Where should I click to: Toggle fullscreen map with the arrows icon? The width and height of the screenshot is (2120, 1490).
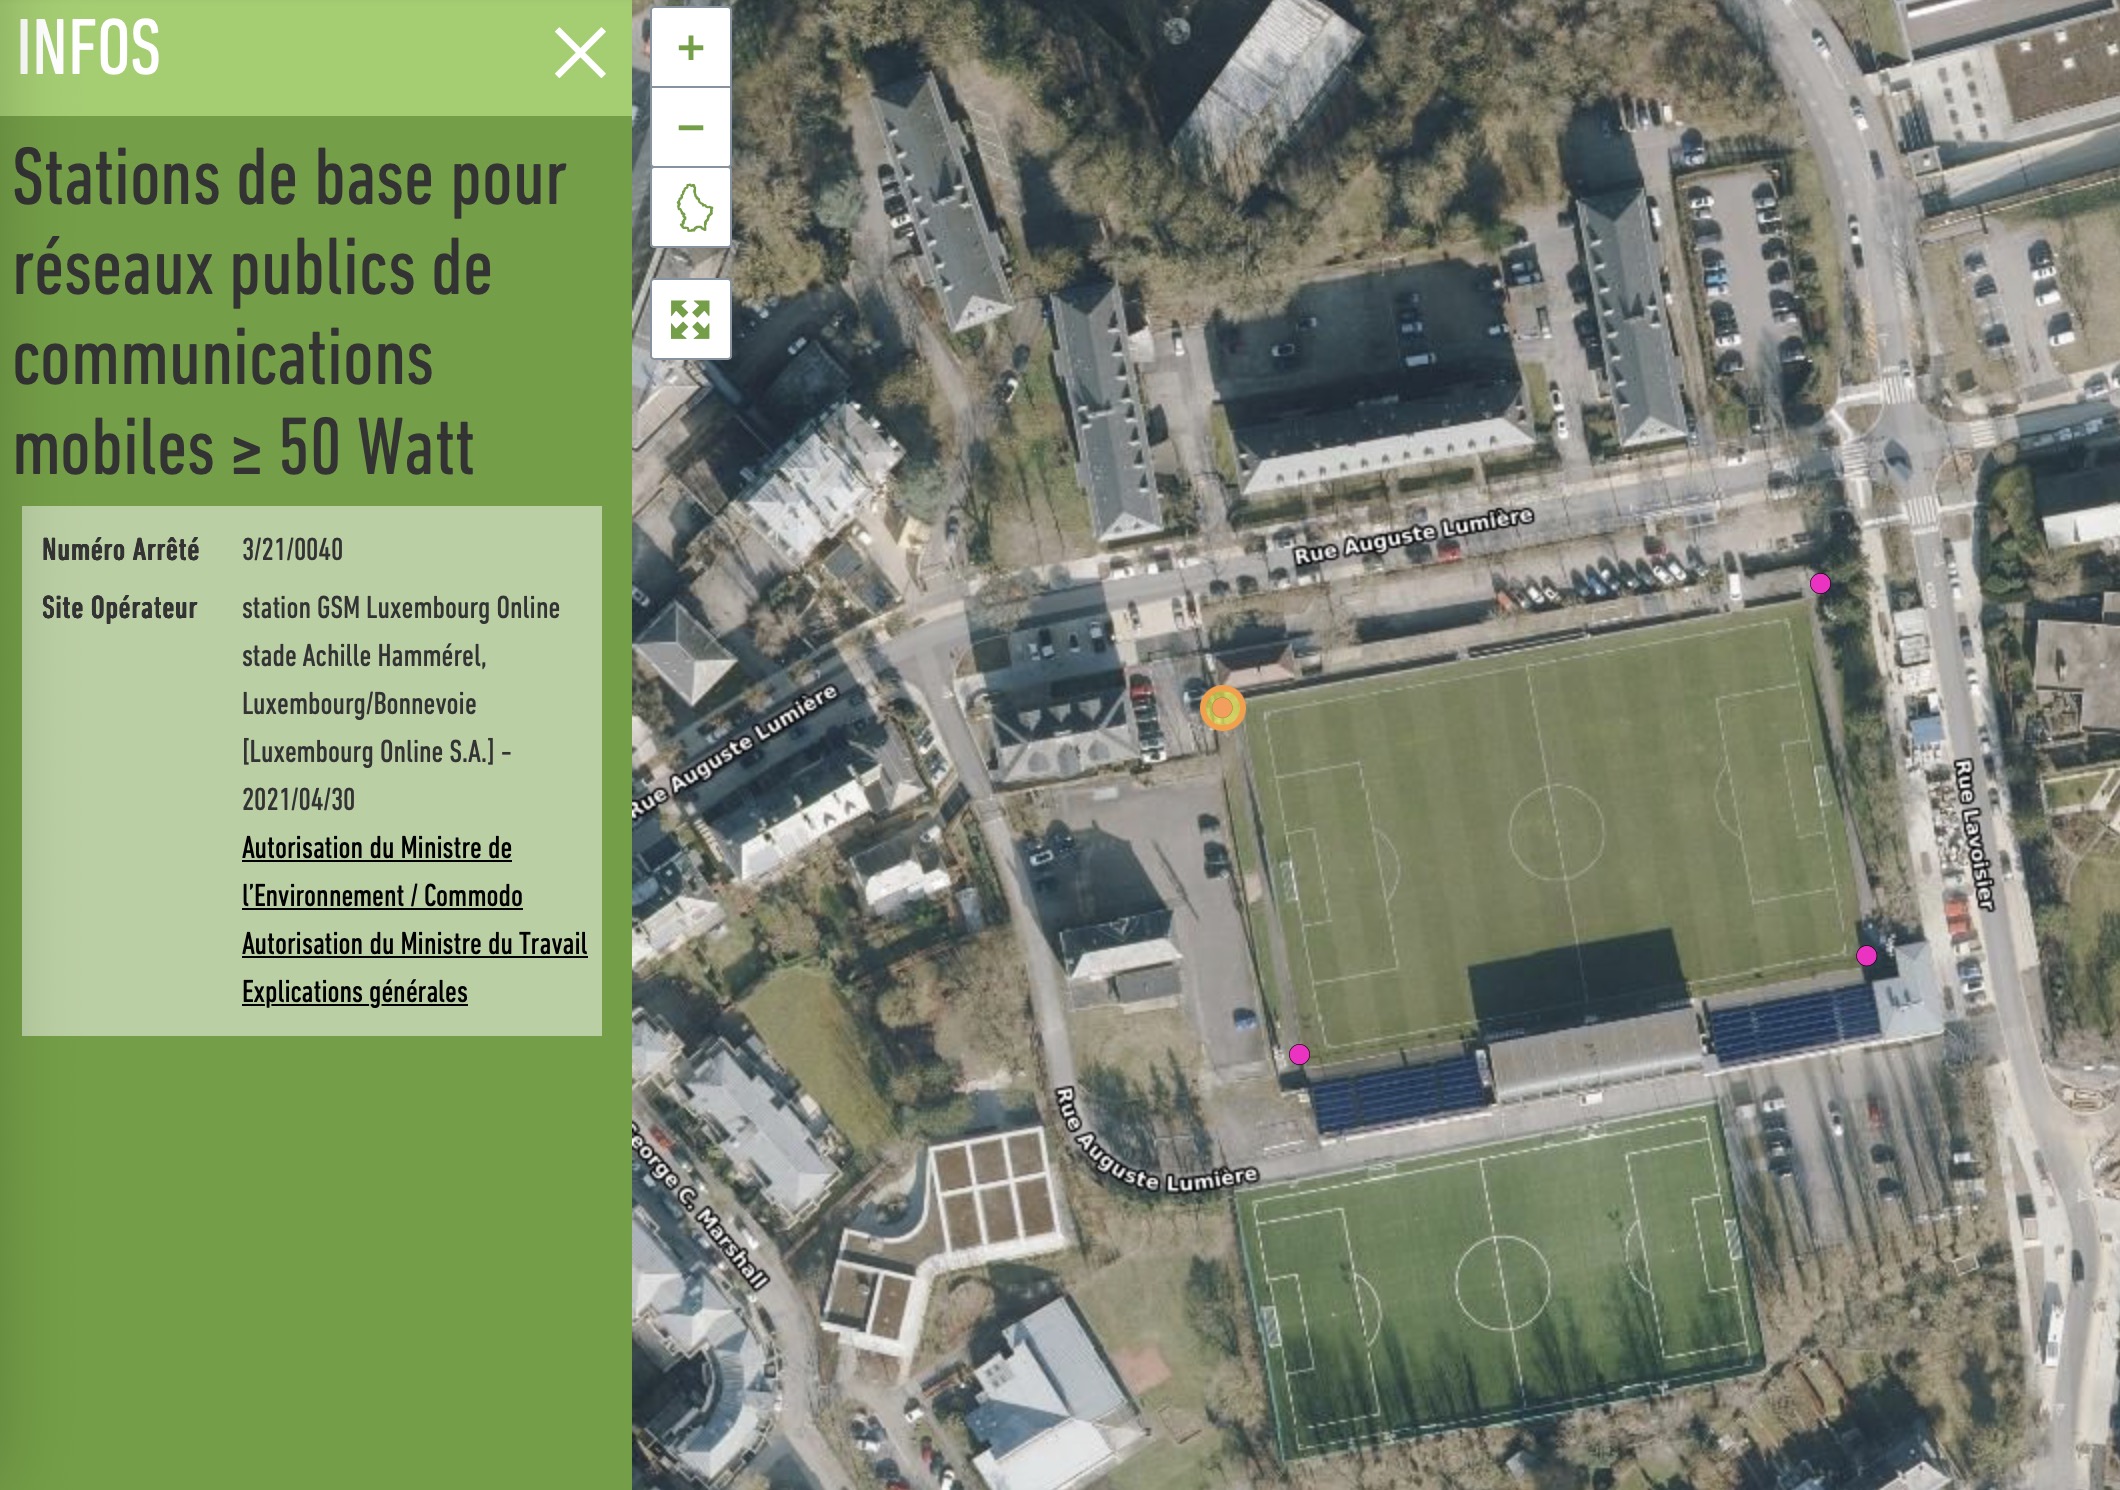(x=690, y=320)
